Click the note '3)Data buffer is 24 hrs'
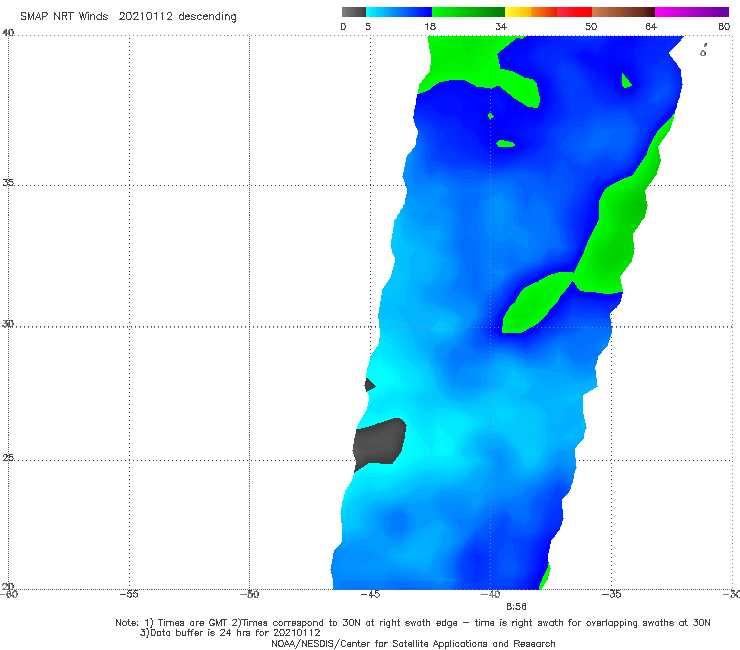Viewport: 740px width, 650px height. tap(230, 633)
